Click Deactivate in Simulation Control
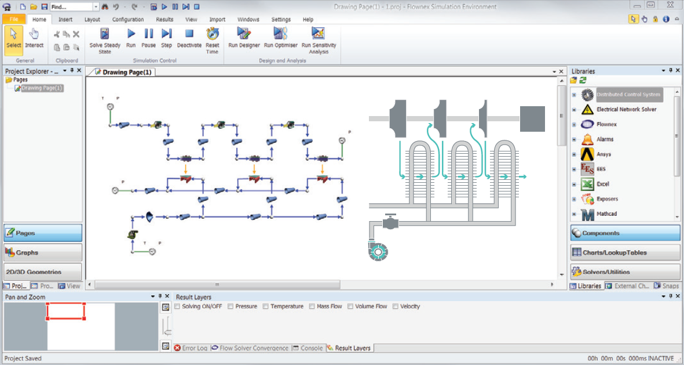 pyautogui.click(x=189, y=38)
